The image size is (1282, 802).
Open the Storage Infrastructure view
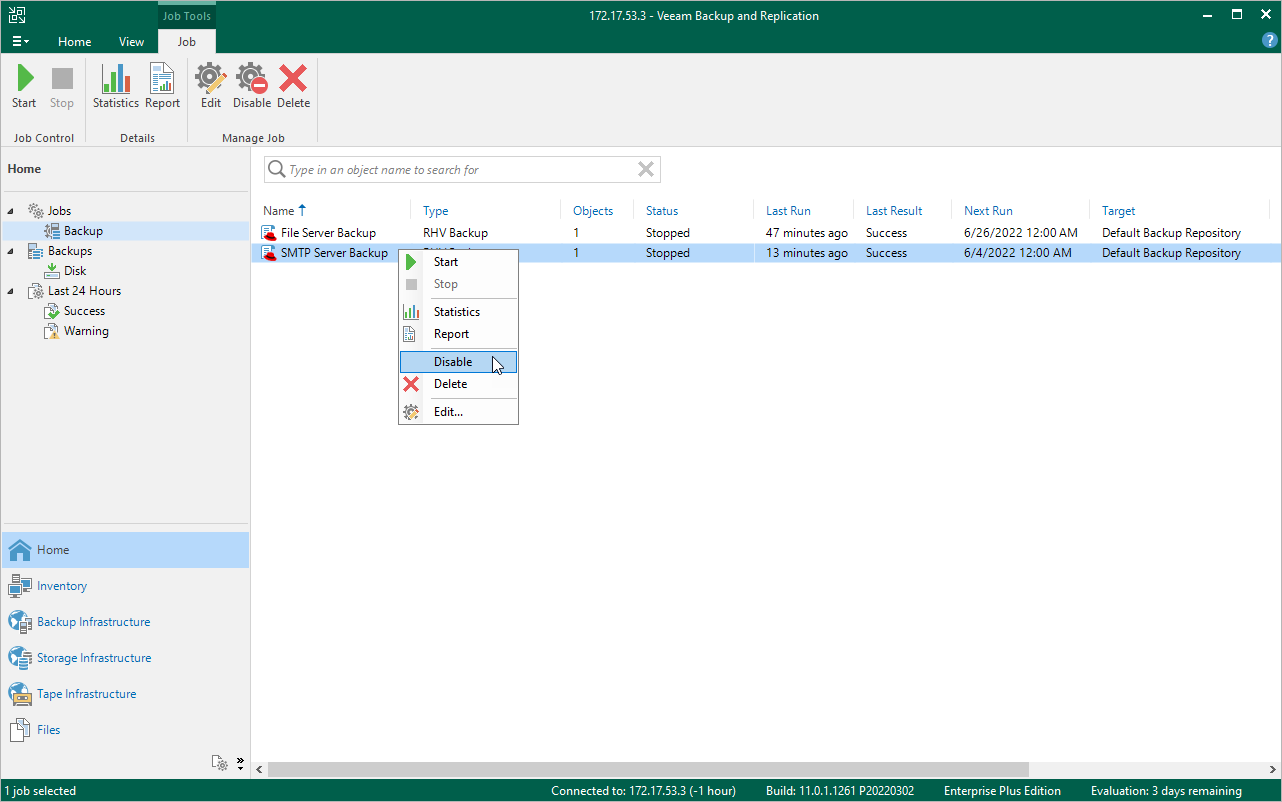point(125,658)
